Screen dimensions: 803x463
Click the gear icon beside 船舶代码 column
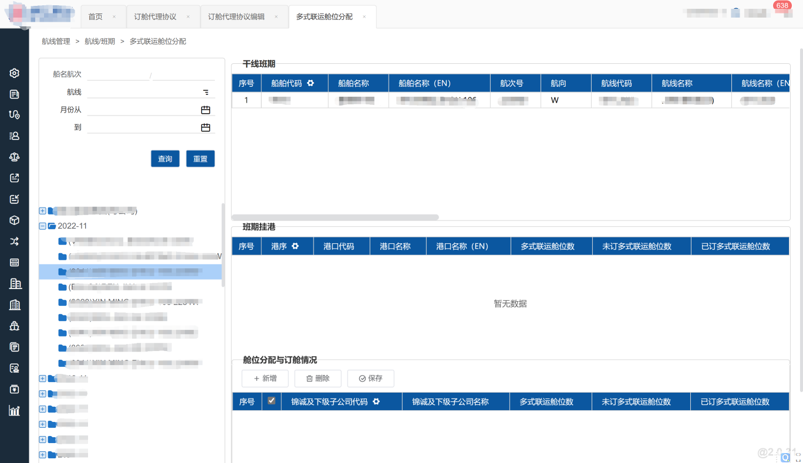pyautogui.click(x=310, y=84)
